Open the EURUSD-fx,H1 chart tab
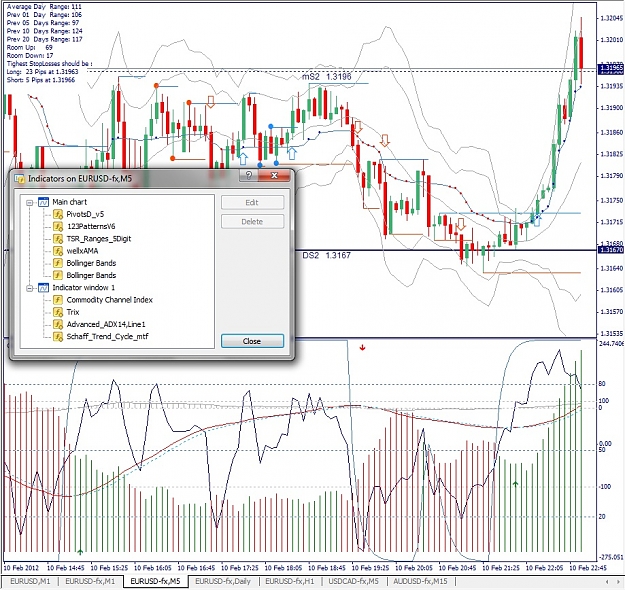This screenshot has width=625, height=590. tap(290, 581)
